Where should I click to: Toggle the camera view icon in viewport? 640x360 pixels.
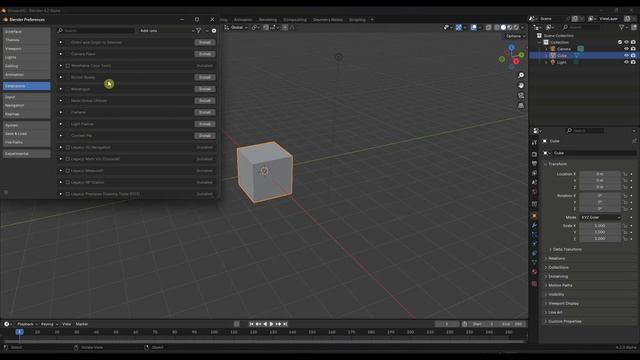coord(521,96)
